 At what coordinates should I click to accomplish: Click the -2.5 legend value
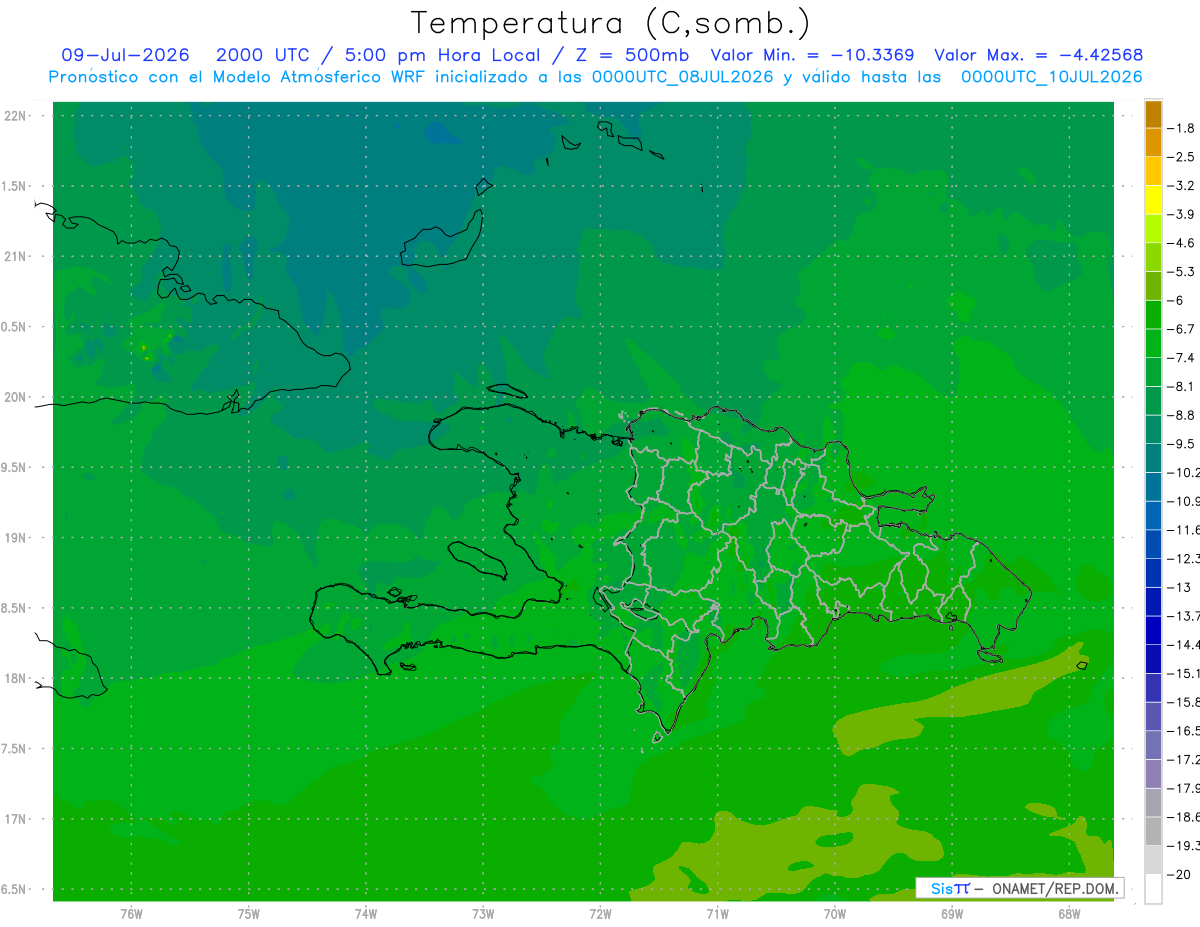(1181, 157)
